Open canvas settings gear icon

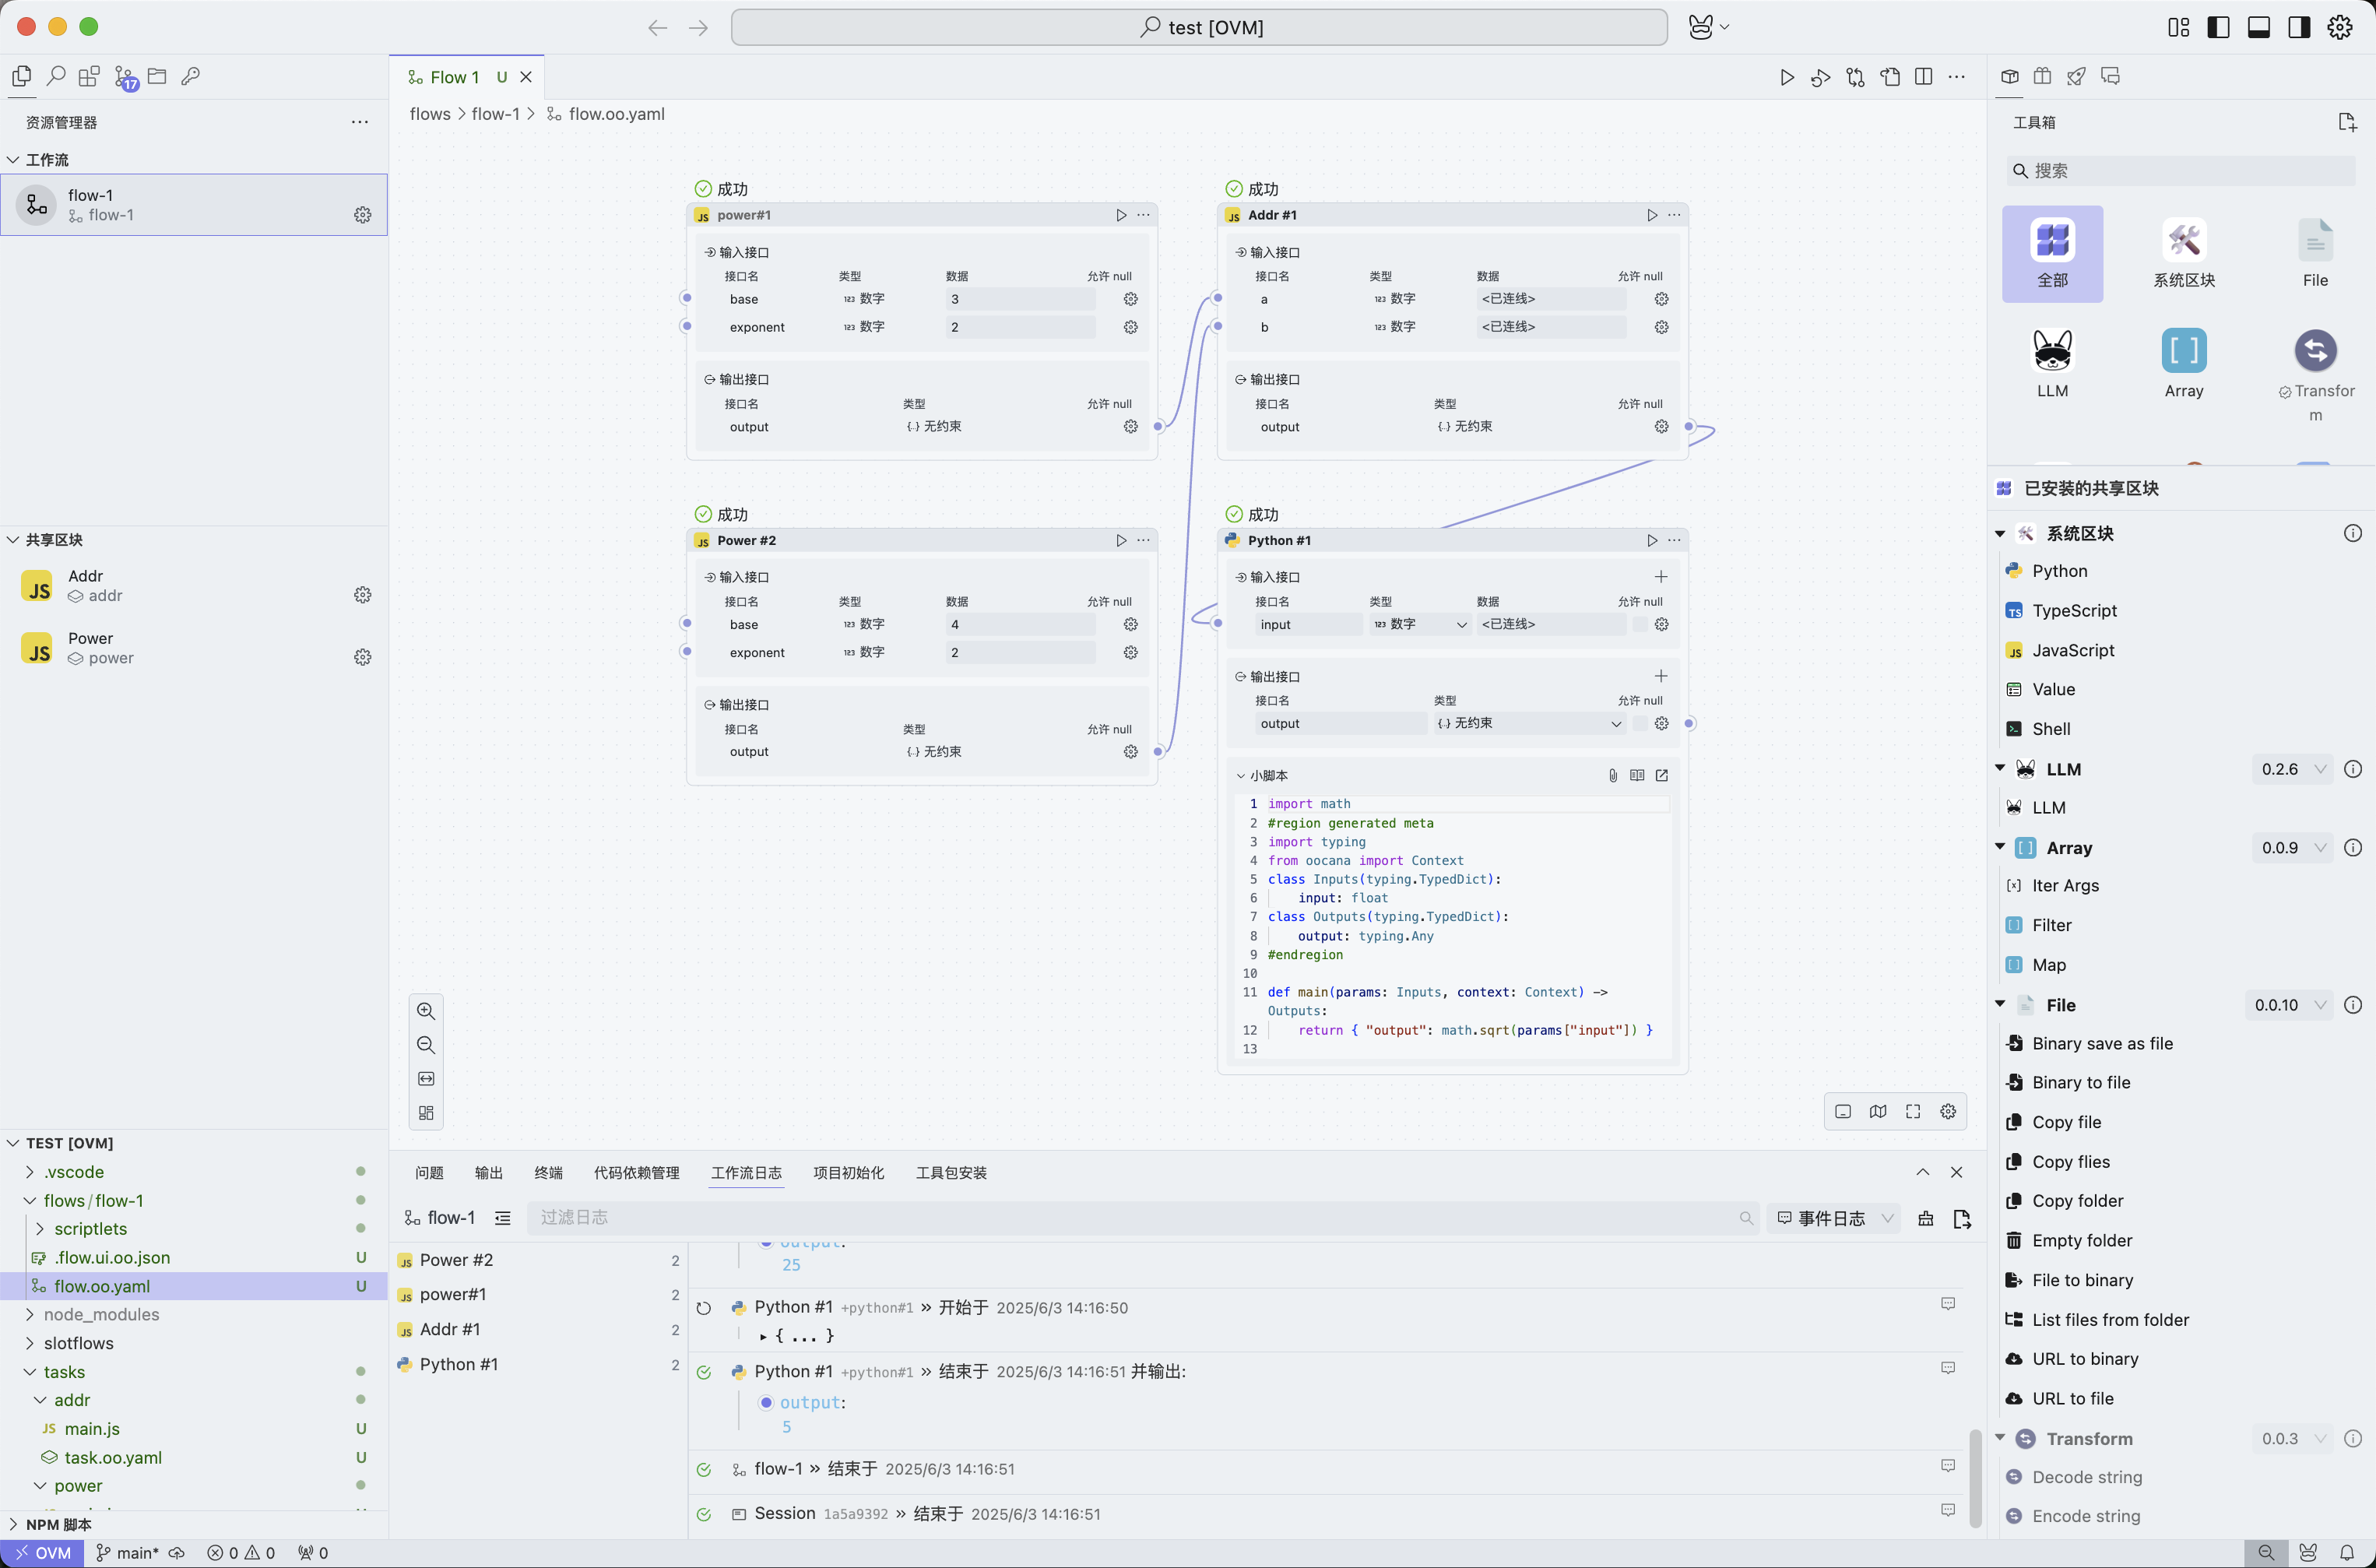(1948, 1111)
